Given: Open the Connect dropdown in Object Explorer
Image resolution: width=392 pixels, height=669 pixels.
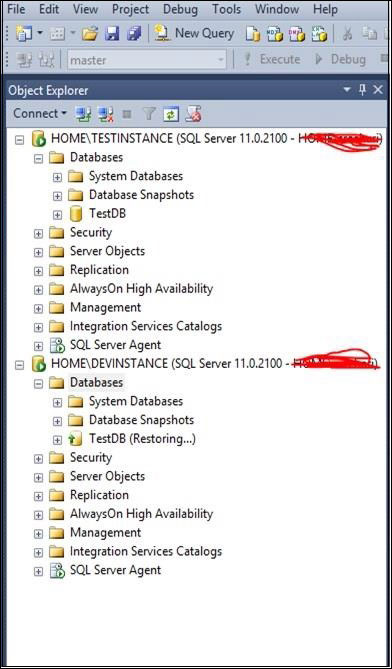Looking at the screenshot, I should pos(40,113).
